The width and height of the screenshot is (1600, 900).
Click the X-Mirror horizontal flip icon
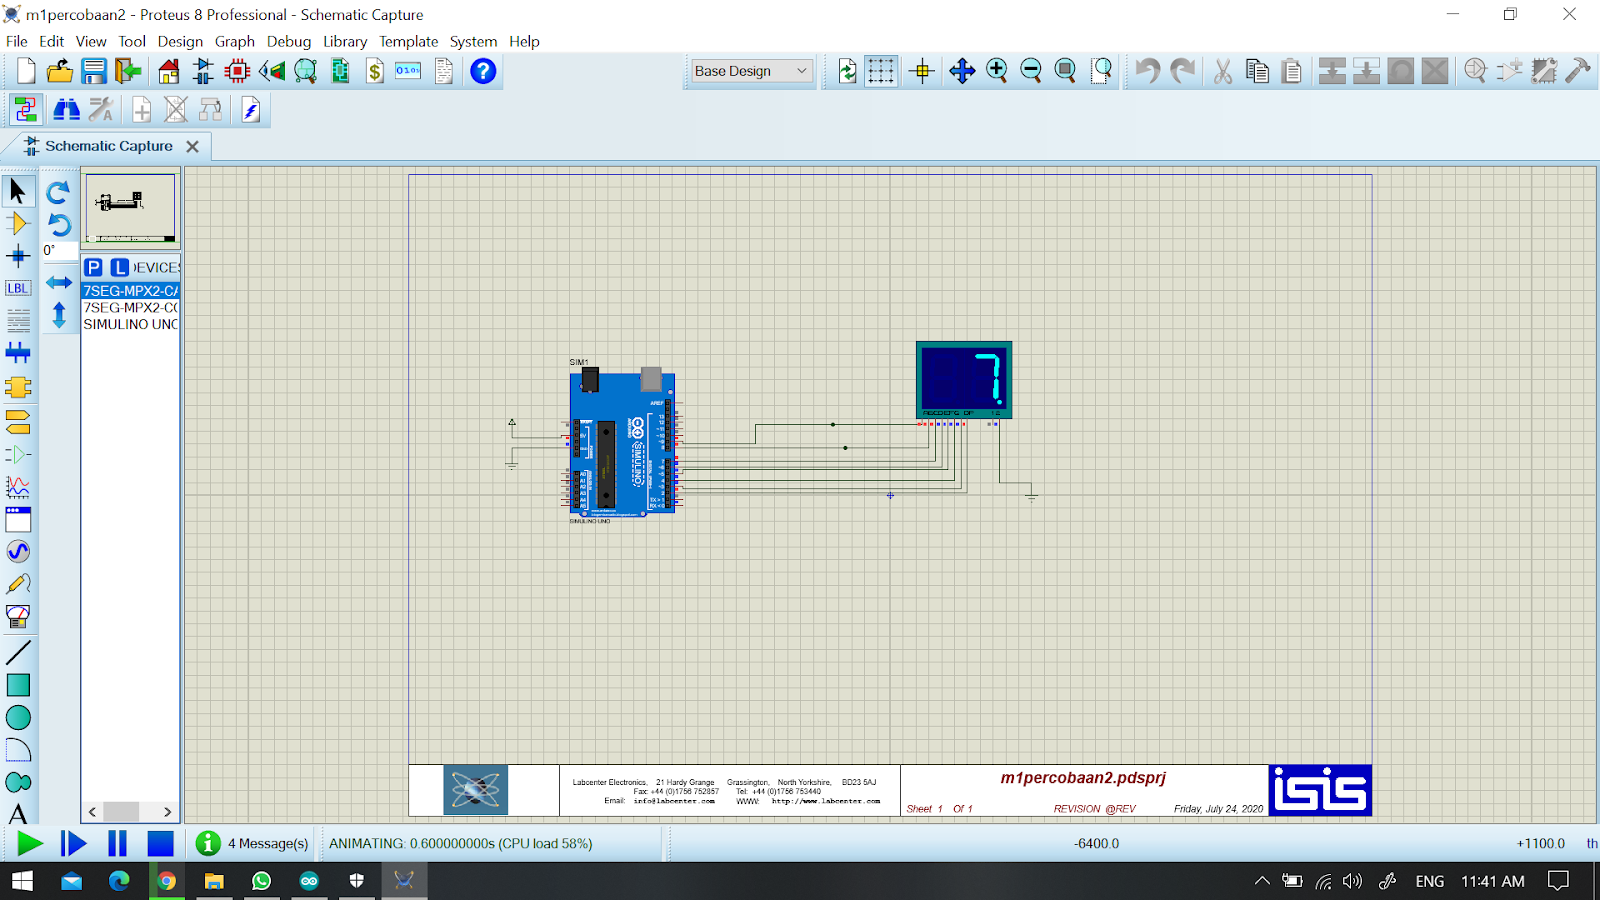click(59, 283)
